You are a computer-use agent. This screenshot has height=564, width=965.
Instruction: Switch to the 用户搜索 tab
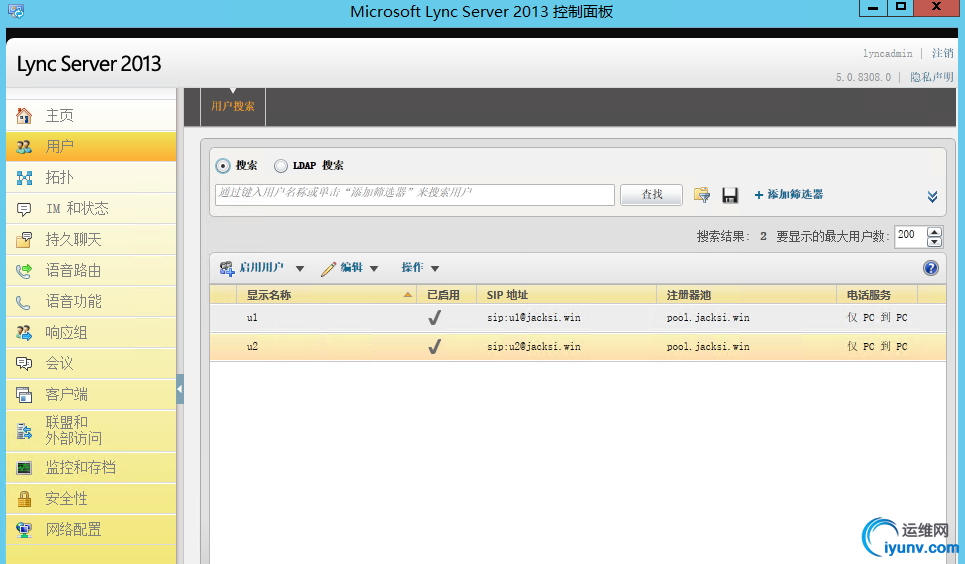[233, 107]
